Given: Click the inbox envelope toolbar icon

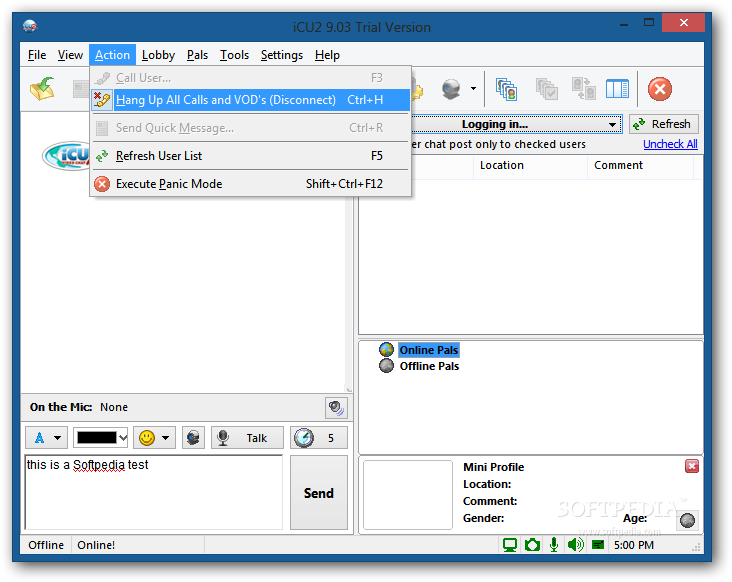Looking at the screenshot, I should [42, 89].
